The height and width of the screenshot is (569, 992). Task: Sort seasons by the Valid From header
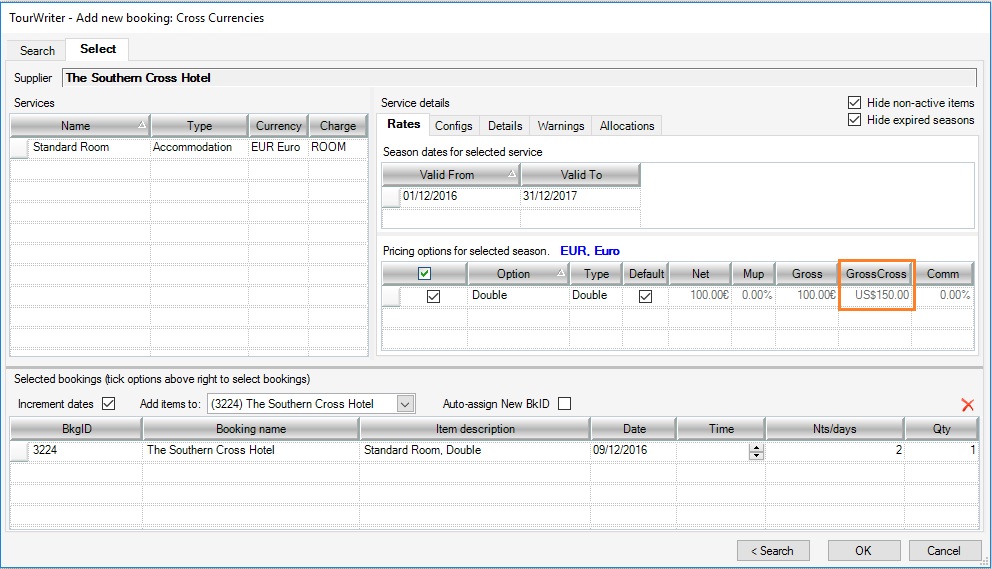pyautogui.click(x=446, y=175)
